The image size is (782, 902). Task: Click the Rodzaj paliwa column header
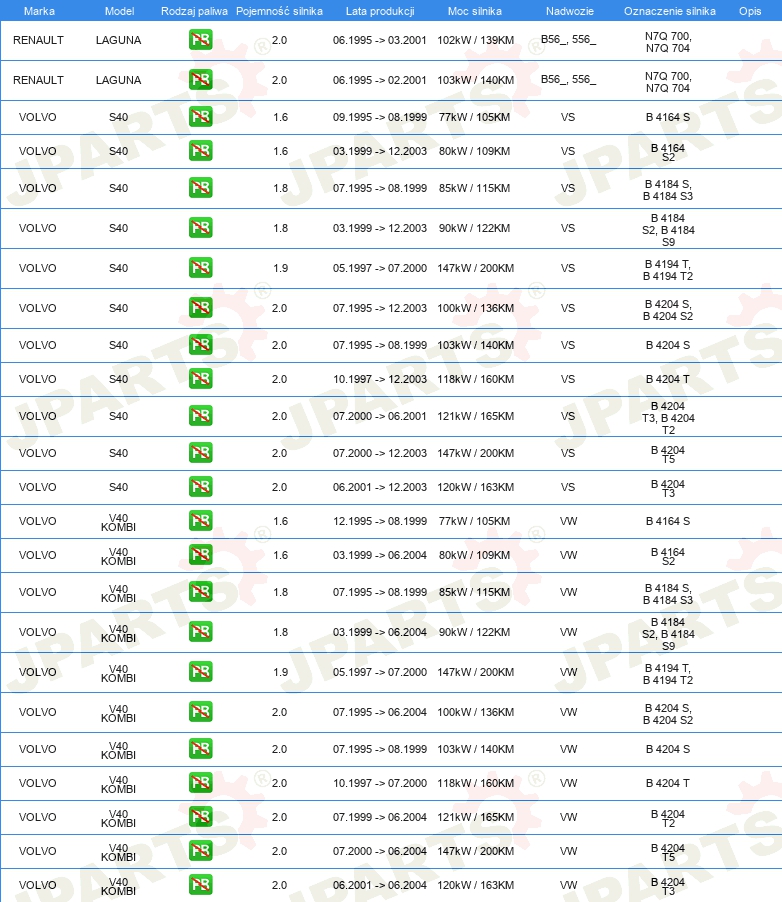coord(194,11)
